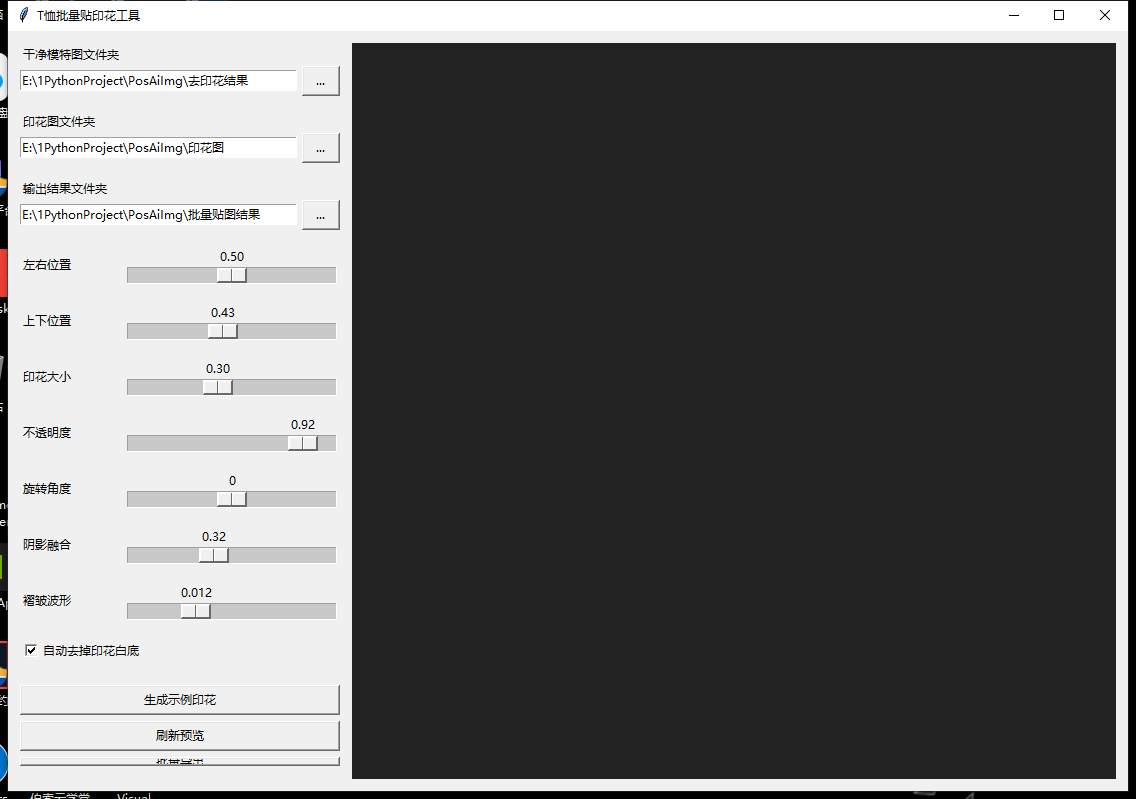Toggle the 自动去掉印花白底 checkbox
The width and height of the screenshot is (1136, 799).
[x=31, y=650]
